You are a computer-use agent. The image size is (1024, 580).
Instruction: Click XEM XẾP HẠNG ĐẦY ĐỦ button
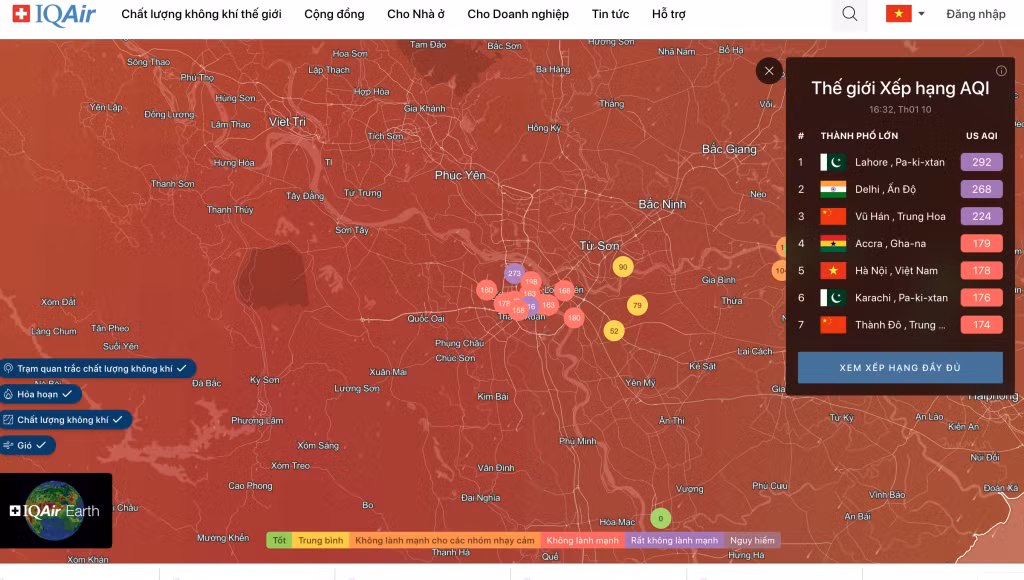pos(900,368)
